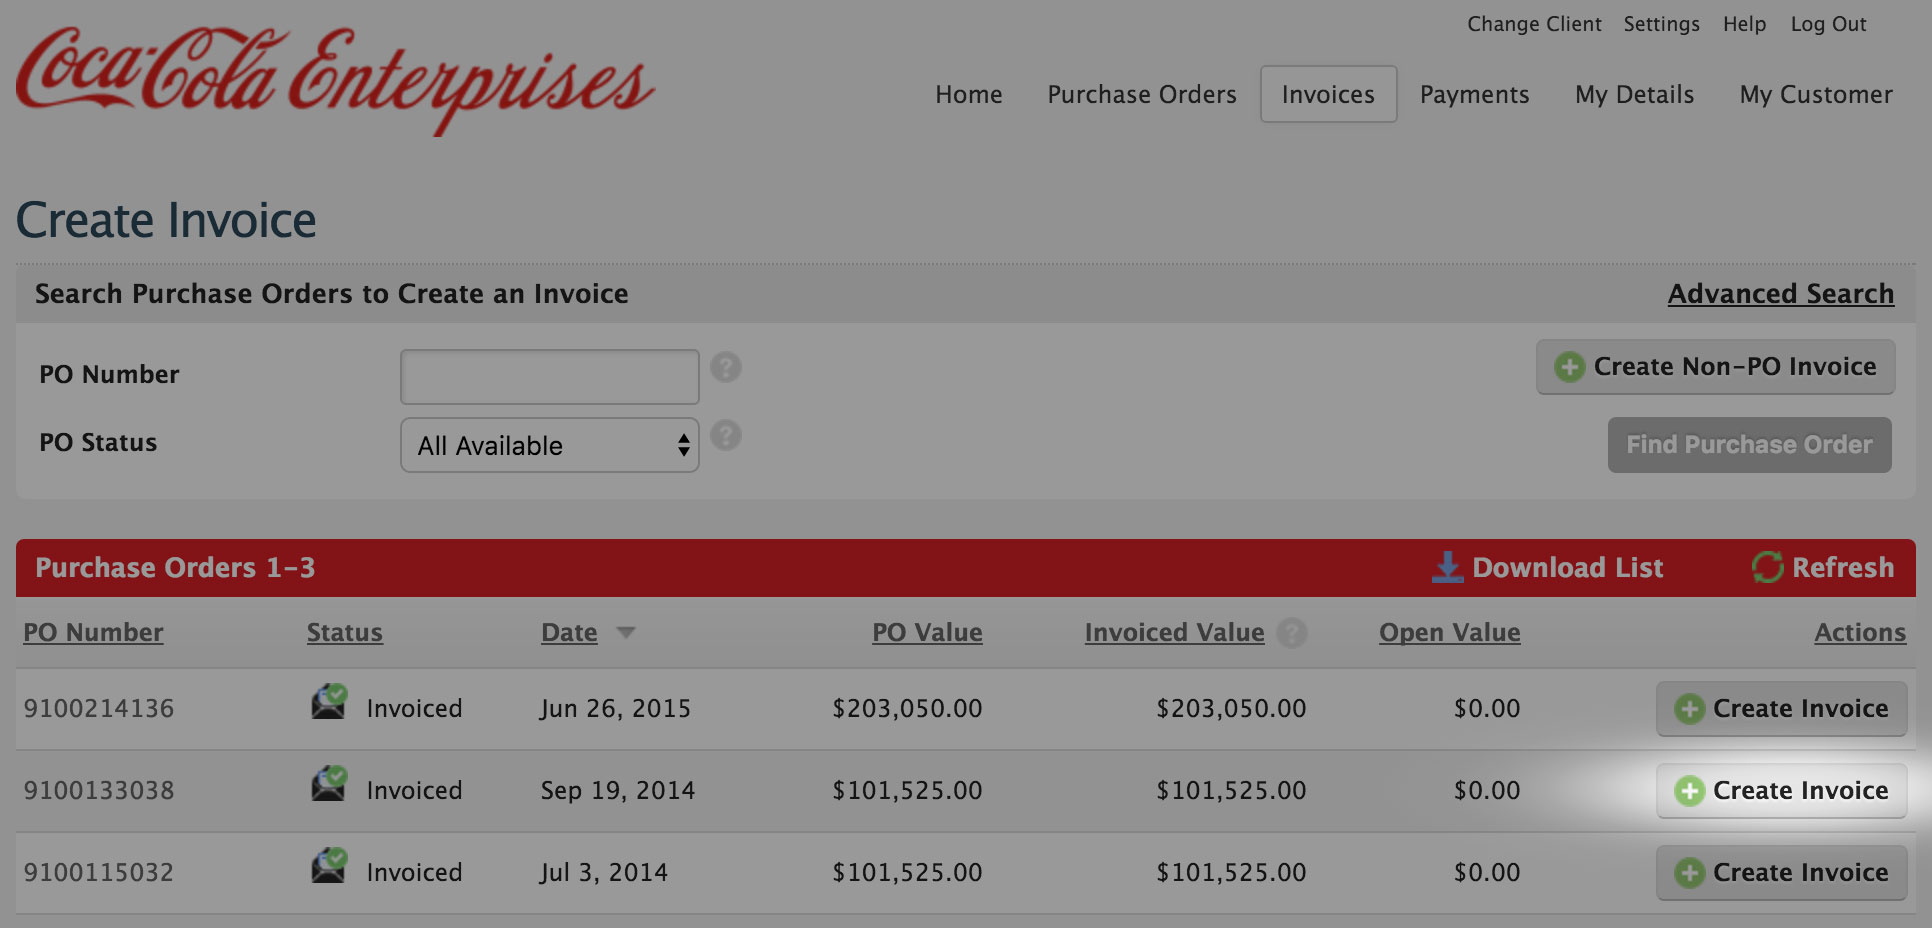1932x928 pixels.
Task: Click the Download List arrow icon
Action: (1447, 567)
